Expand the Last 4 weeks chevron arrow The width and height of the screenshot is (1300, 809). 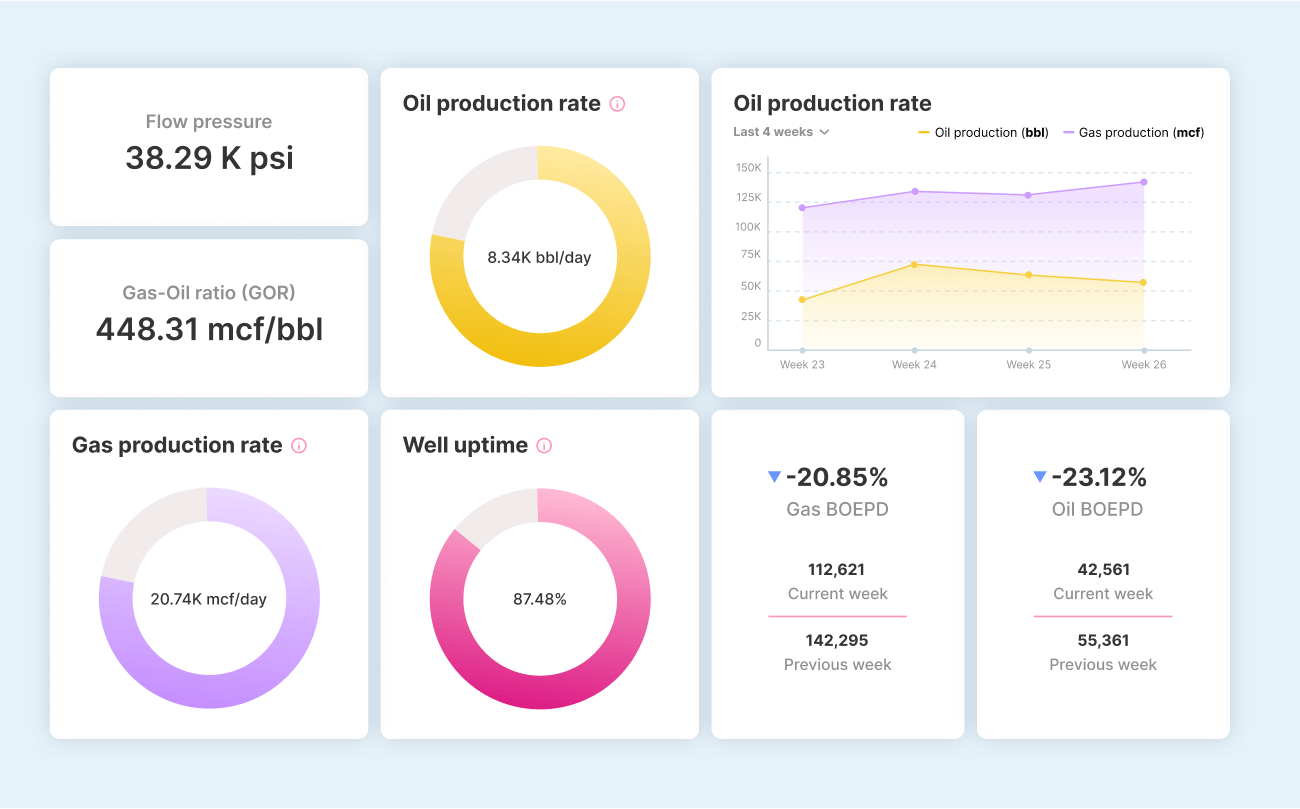point(825,131)
